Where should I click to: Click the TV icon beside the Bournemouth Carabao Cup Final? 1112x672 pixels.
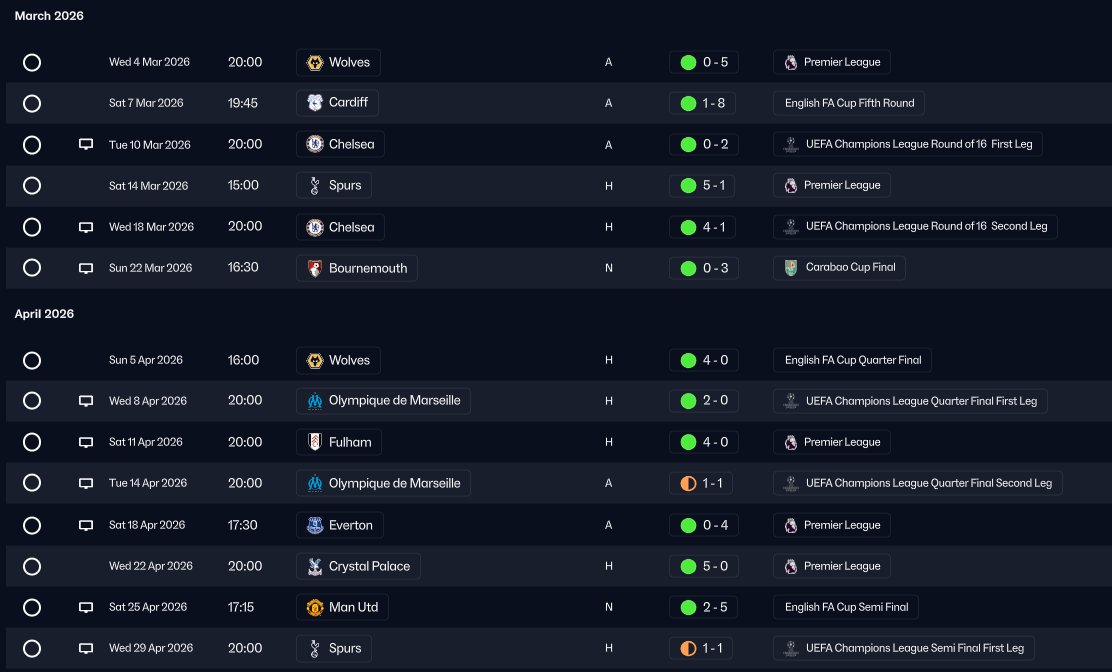coord(86,268)
